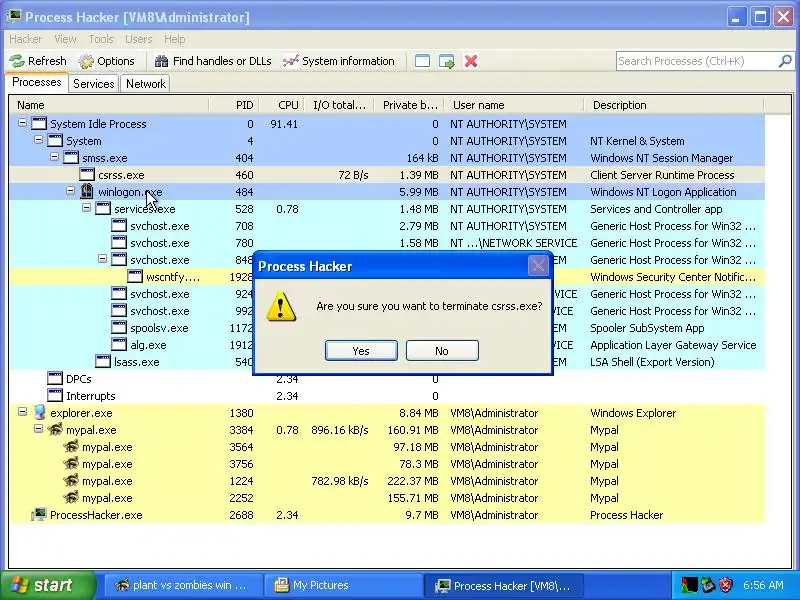Collapse the winlogon.exe tree node
This screenshot has width=800, height=600.
[70, 190]
